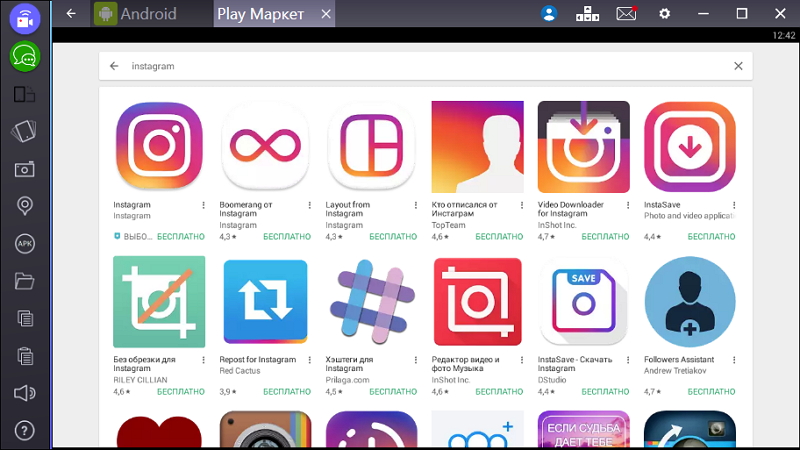The height and width of the screenshot is (450, 800).
Task: Open Layout from Instagram app icon
Action: 371,146
